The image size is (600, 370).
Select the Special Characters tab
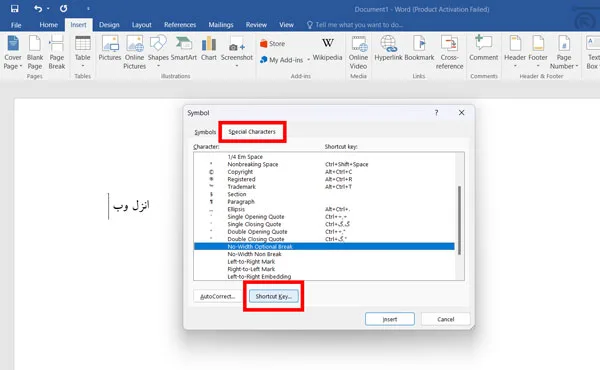(x=252, y=132)
